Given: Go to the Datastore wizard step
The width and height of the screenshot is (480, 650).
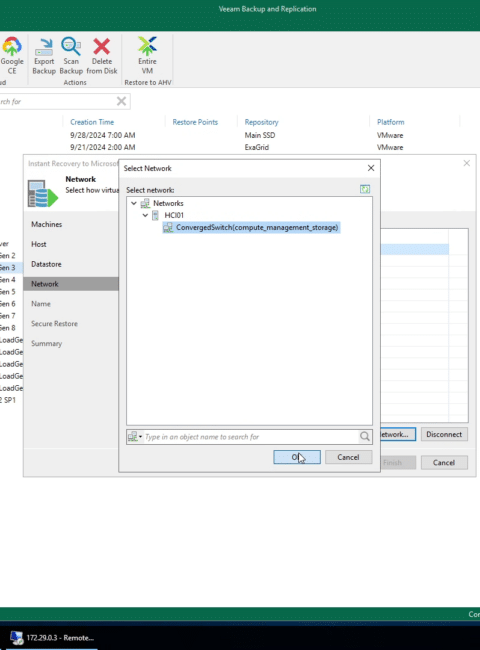Looking at the screenshot, I should coord(46,264).
